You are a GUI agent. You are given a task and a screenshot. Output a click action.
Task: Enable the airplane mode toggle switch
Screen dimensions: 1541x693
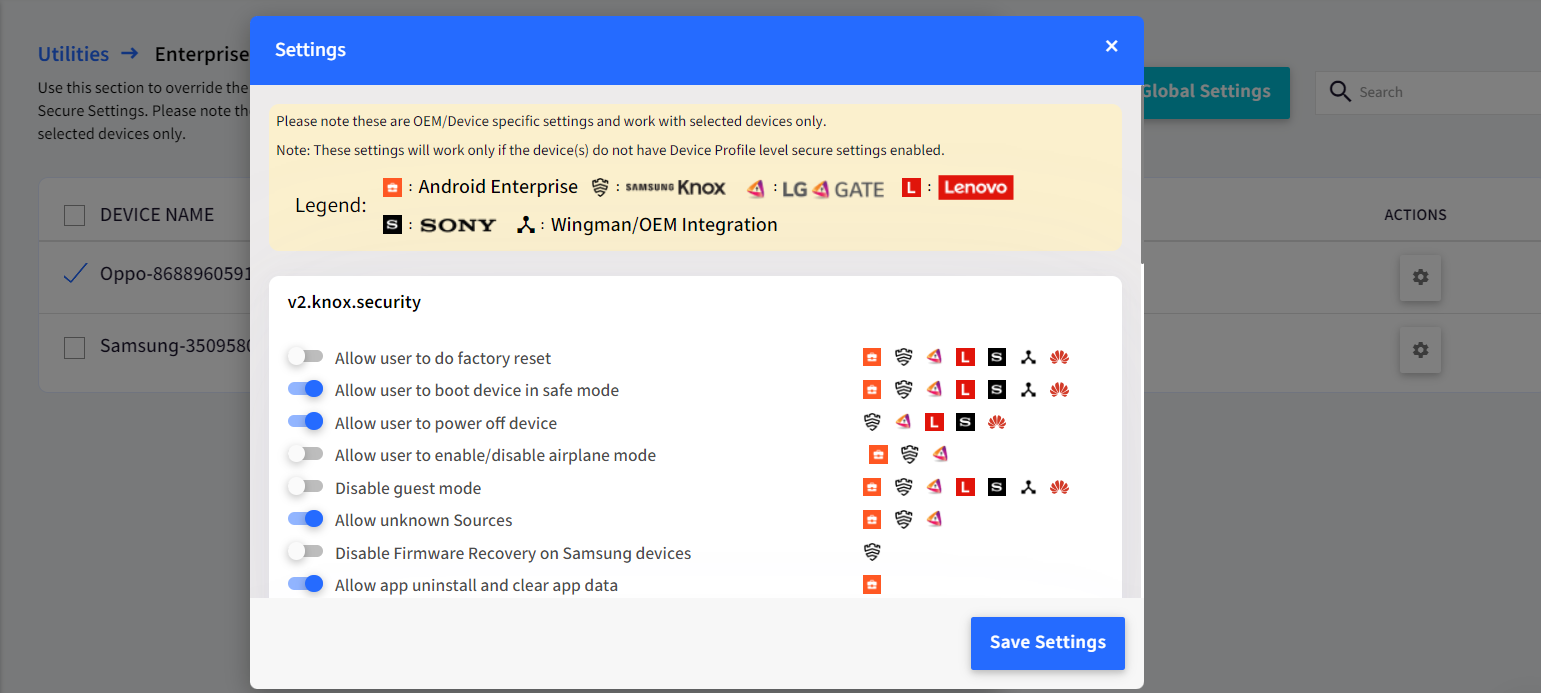point(305,454)
